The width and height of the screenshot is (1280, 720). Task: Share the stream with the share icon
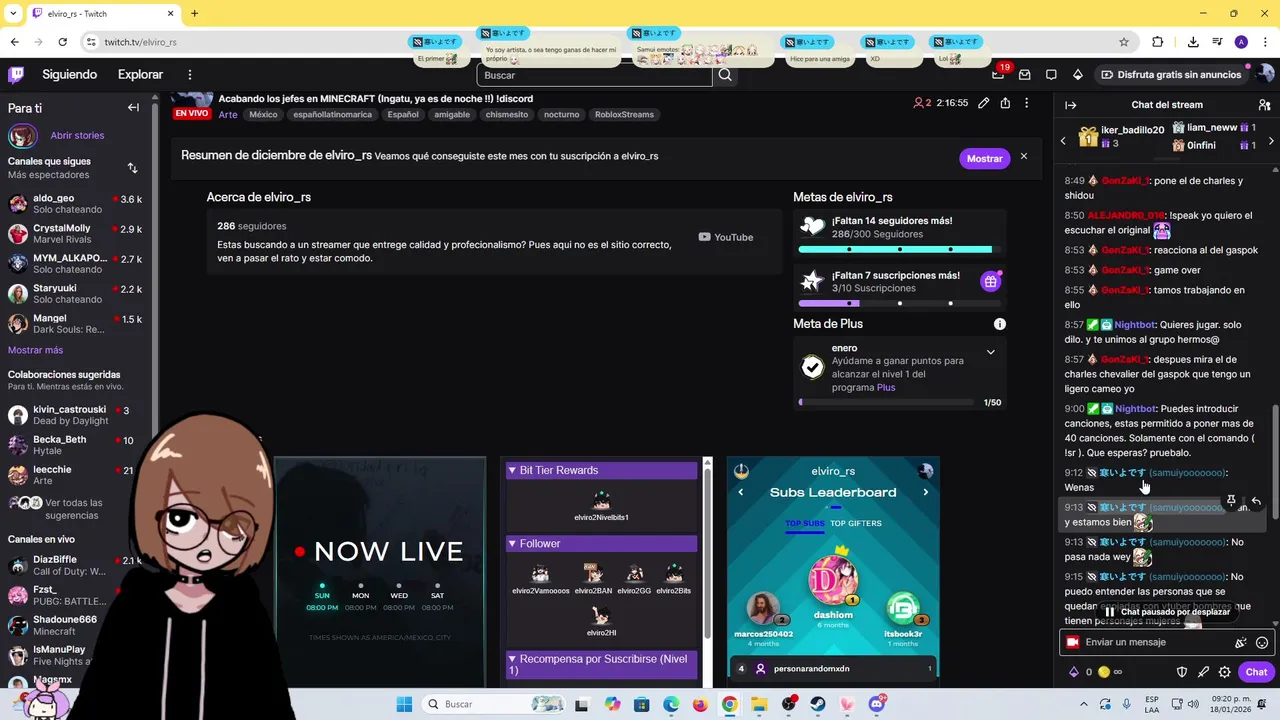pos(1005,103)
